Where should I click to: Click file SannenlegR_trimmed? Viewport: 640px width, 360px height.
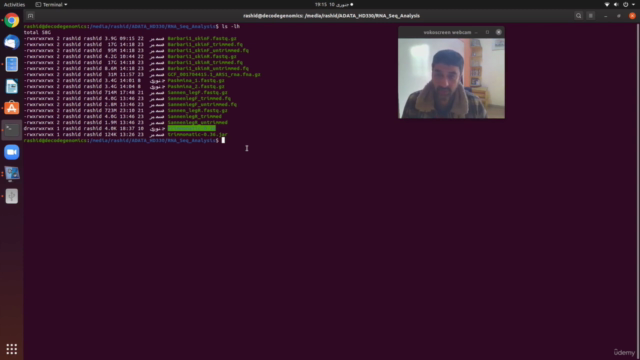click(x=195, y=116)
